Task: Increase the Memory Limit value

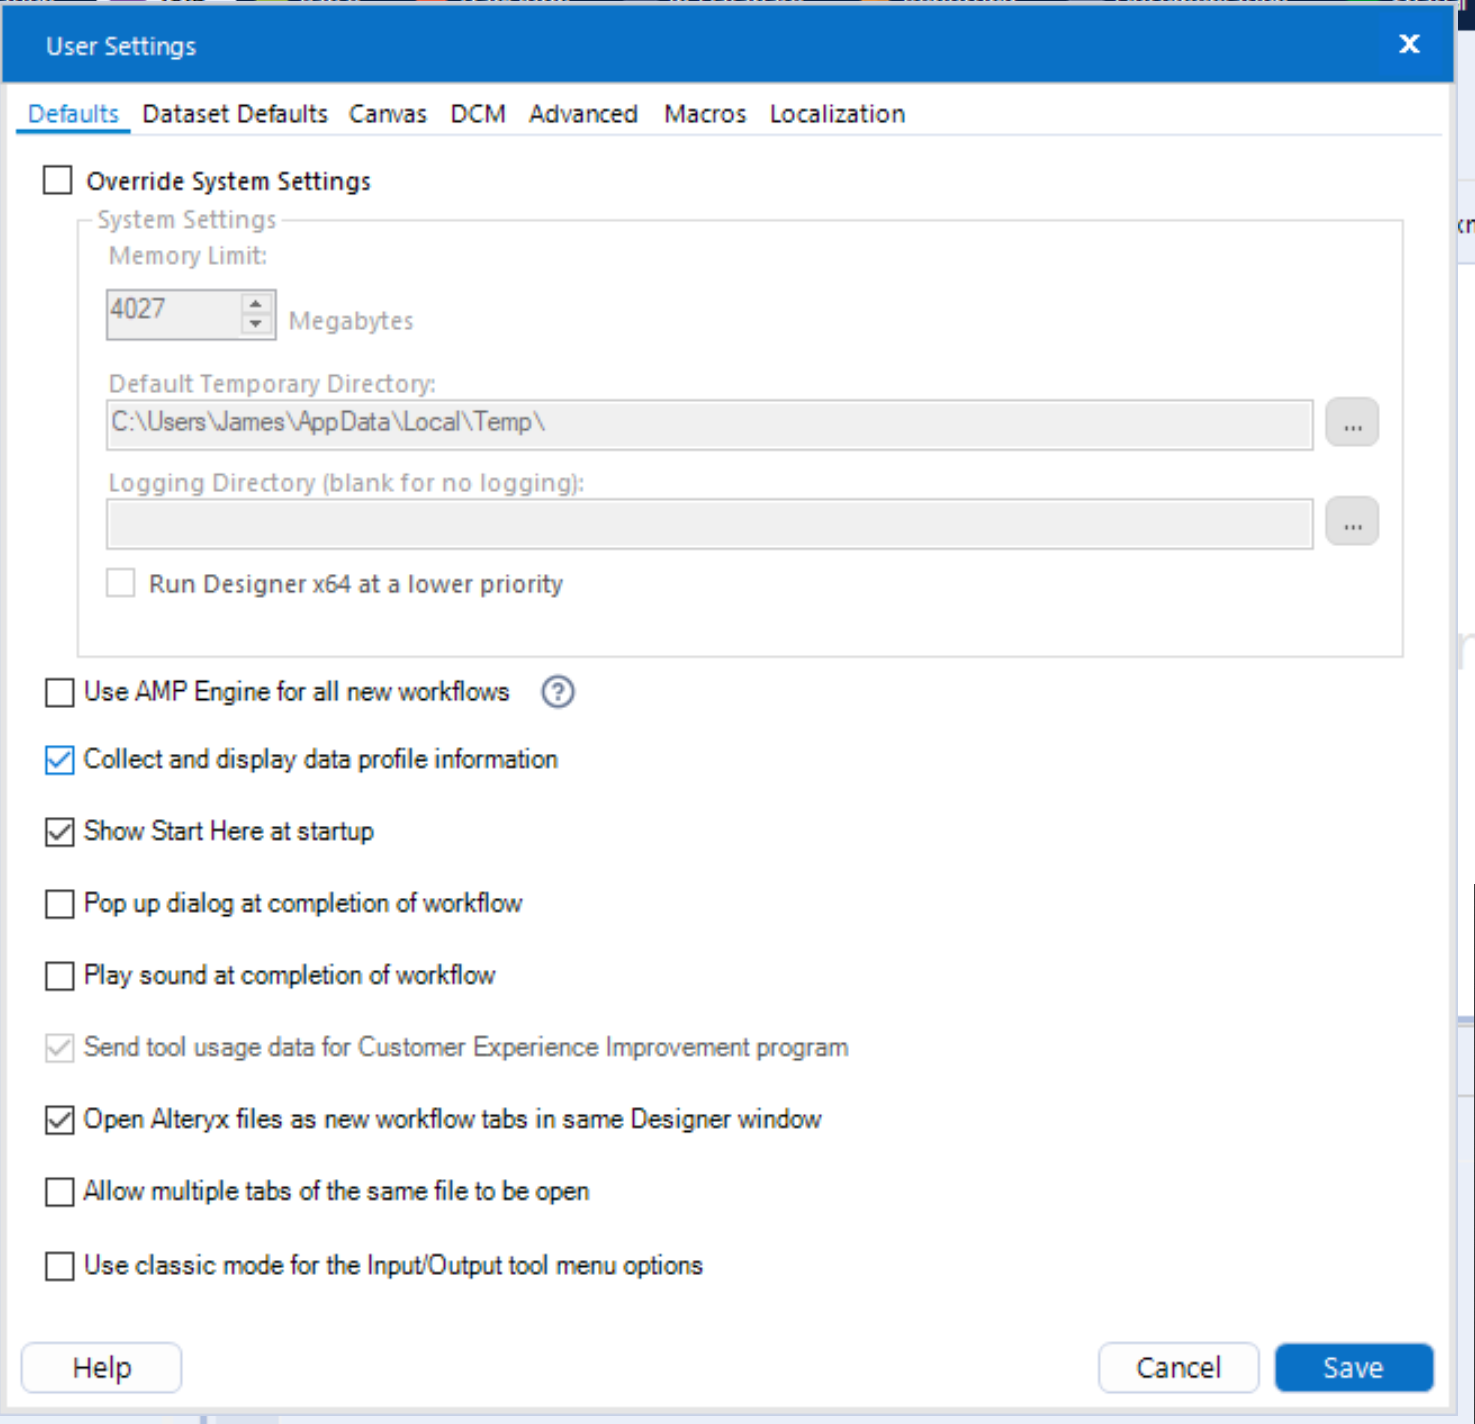Action: coord(256,303)
